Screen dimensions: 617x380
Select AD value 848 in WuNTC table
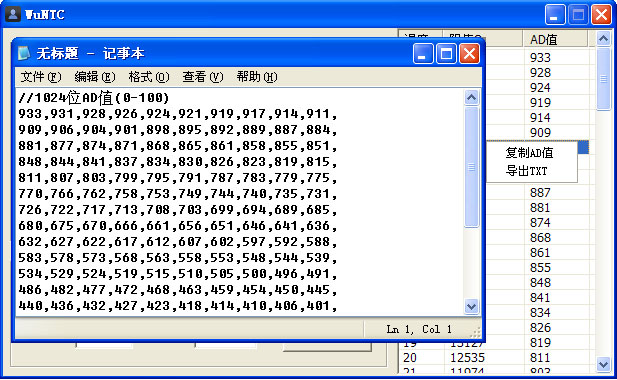pos(540,282)
